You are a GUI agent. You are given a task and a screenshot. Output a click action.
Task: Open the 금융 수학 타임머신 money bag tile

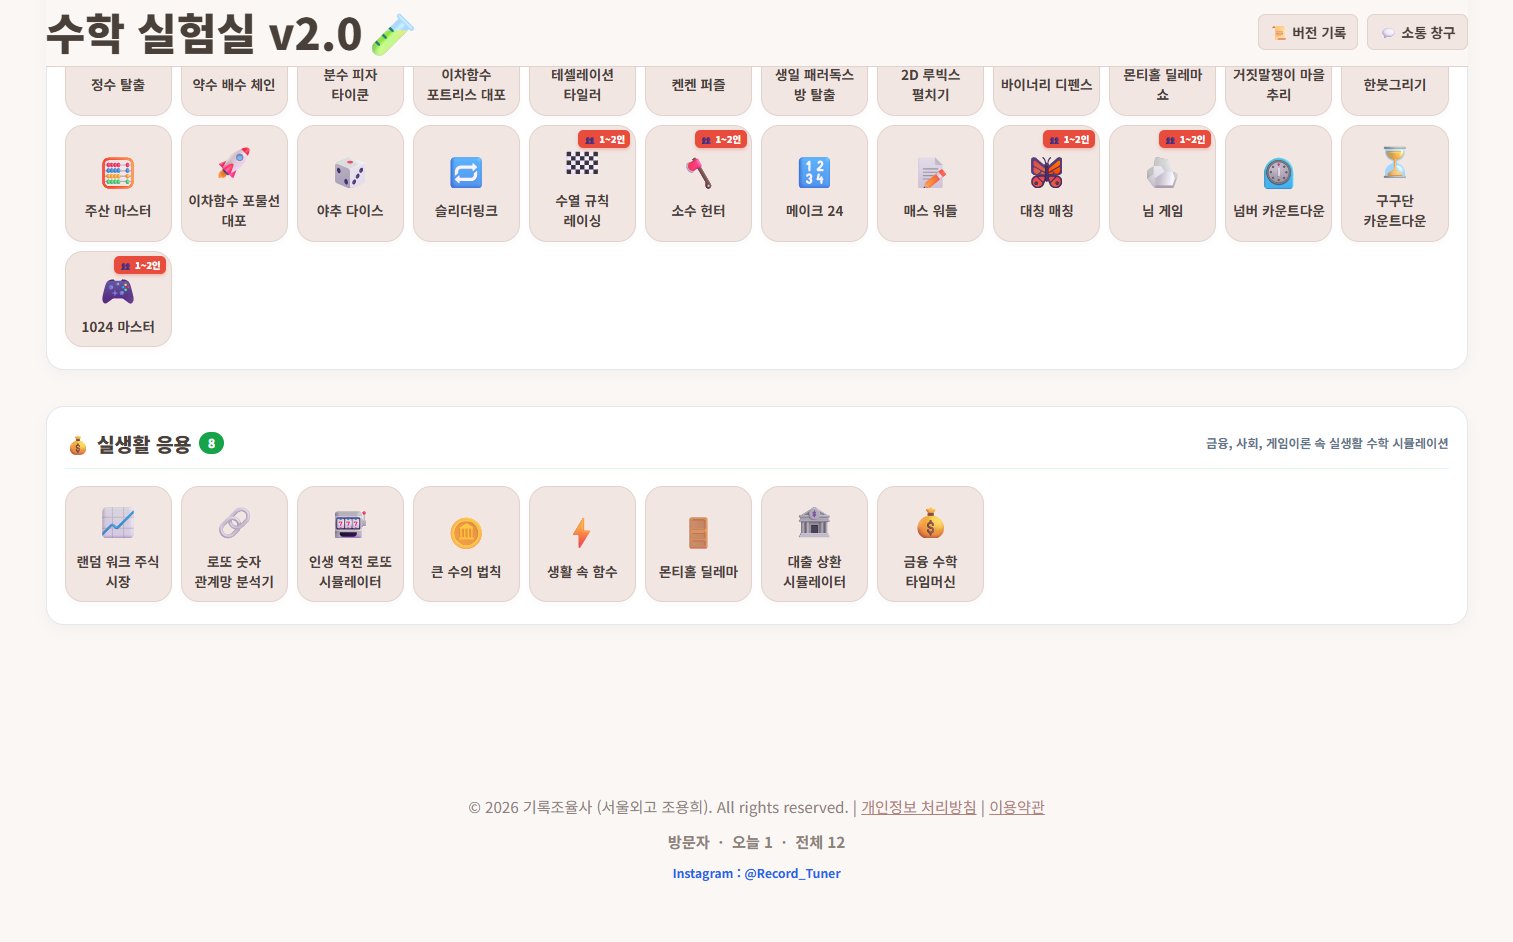point(930,544)
